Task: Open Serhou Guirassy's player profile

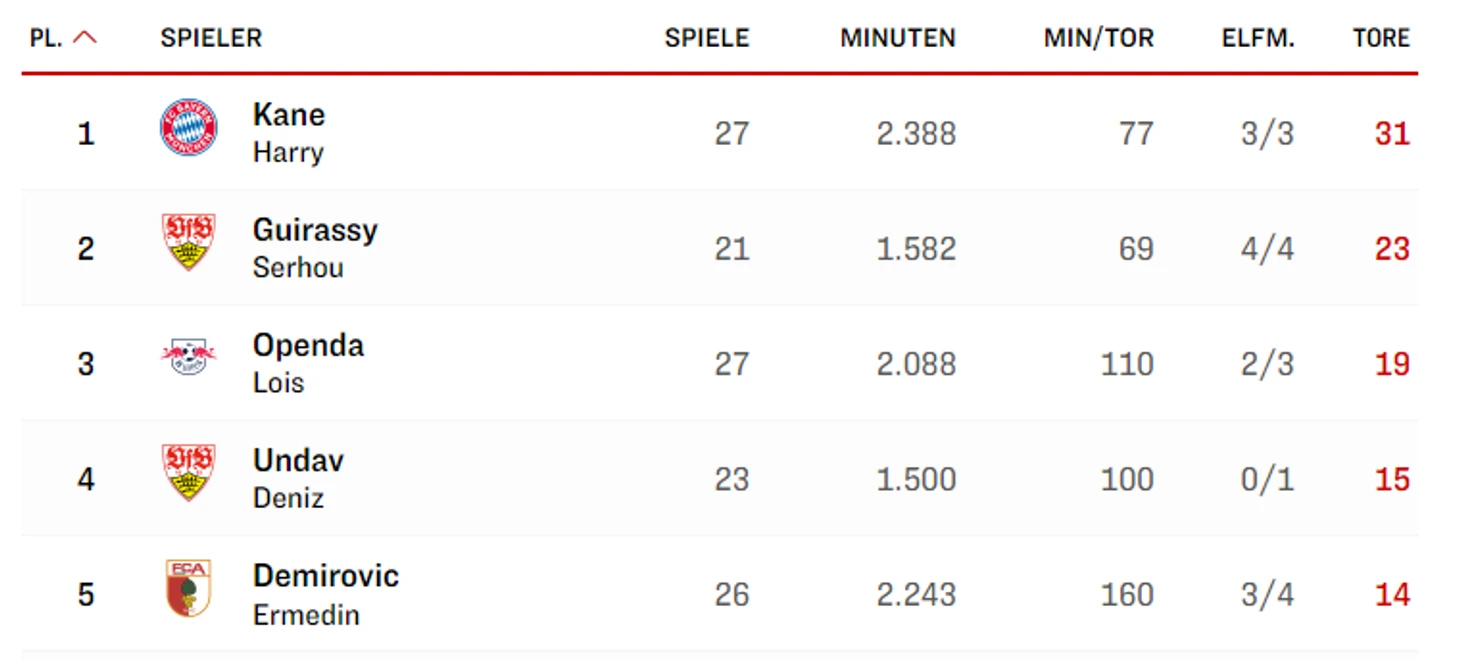Action: pyautogui.click(x=315, y=248)
